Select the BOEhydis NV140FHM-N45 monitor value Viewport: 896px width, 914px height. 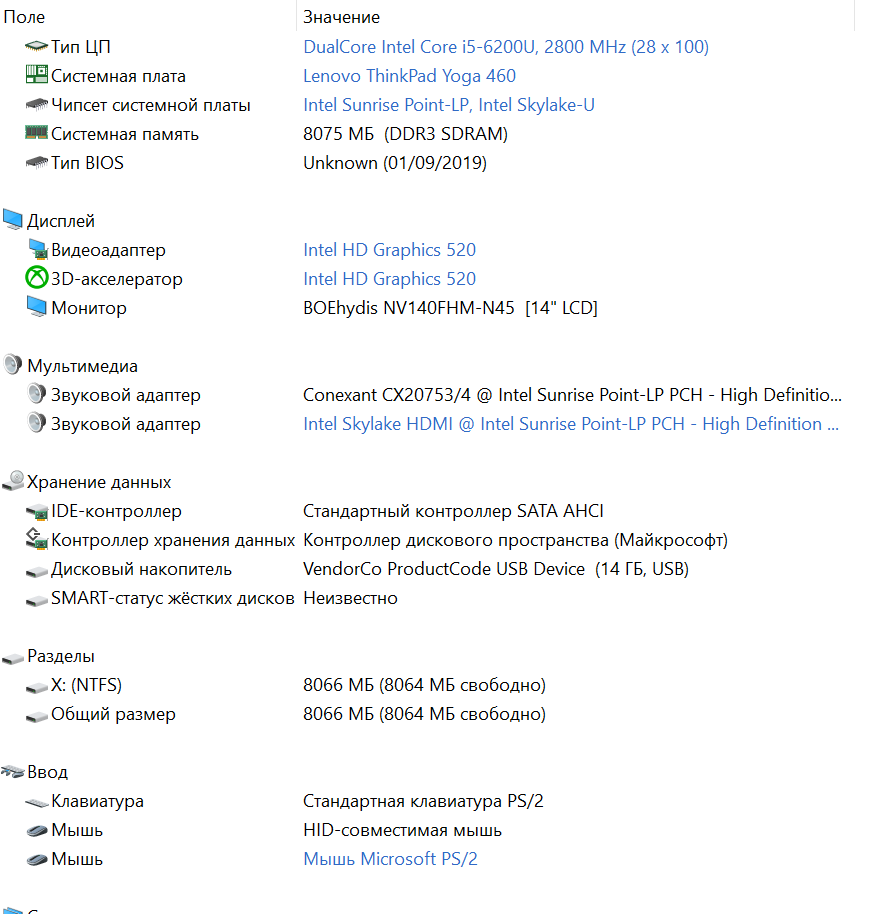[x=450, y=308]
